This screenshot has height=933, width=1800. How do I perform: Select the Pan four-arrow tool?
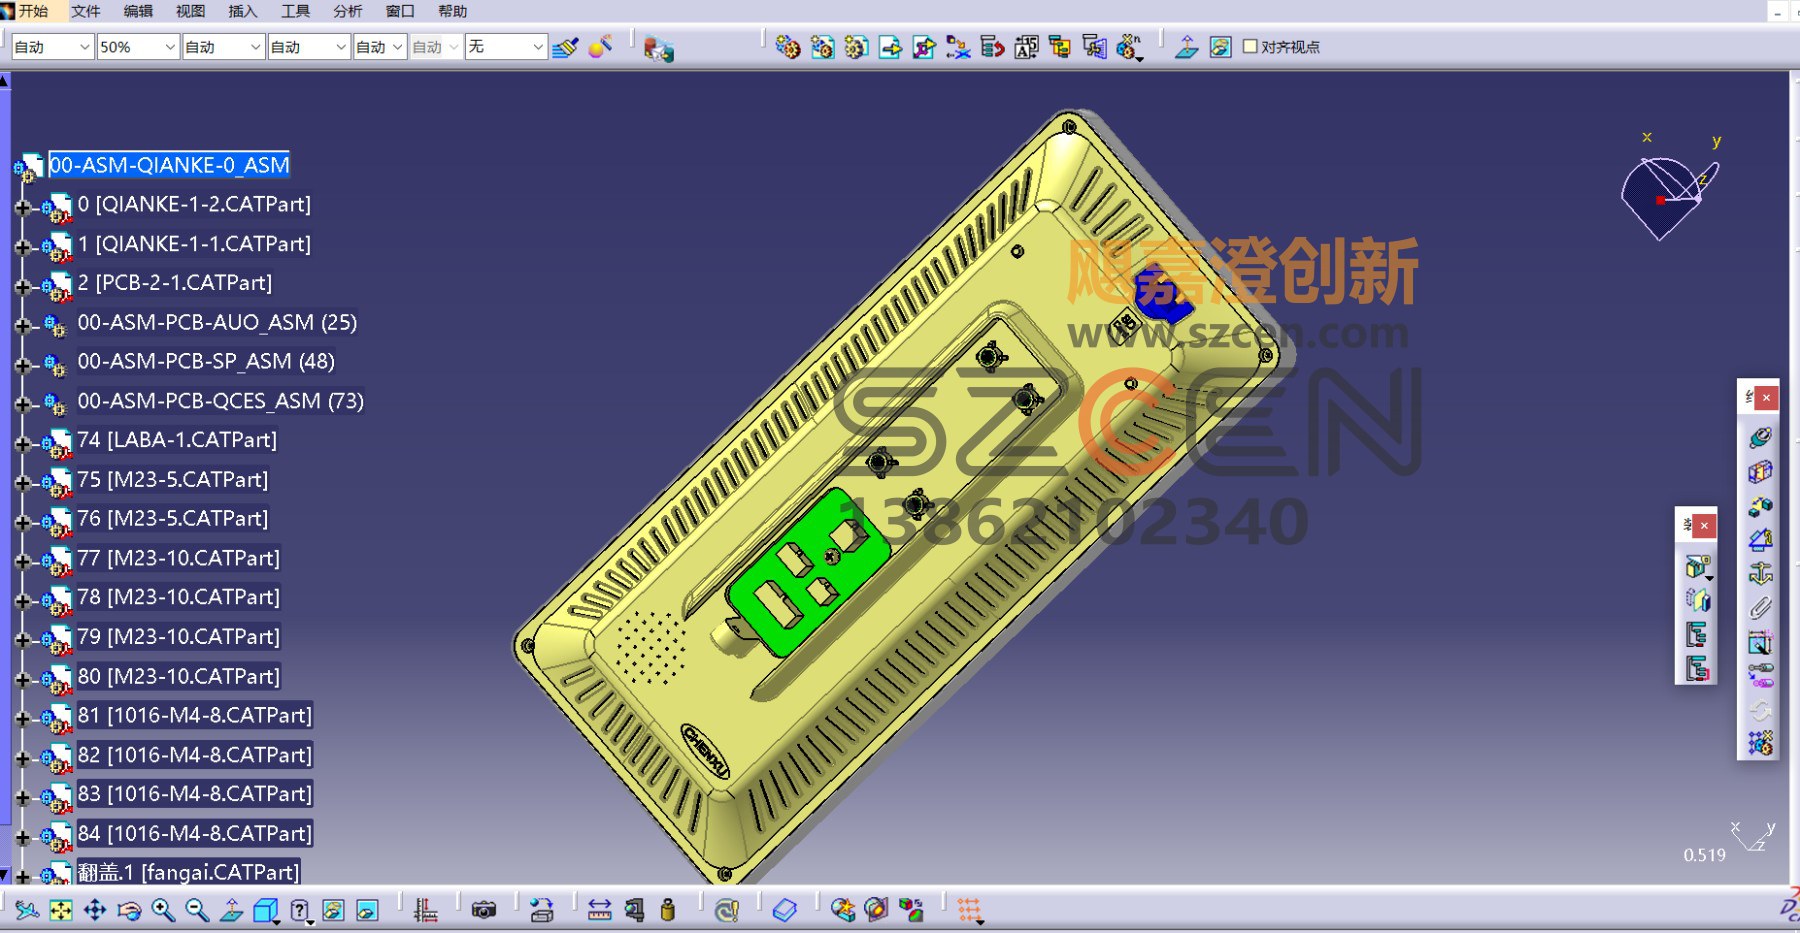tap(95, 909)
